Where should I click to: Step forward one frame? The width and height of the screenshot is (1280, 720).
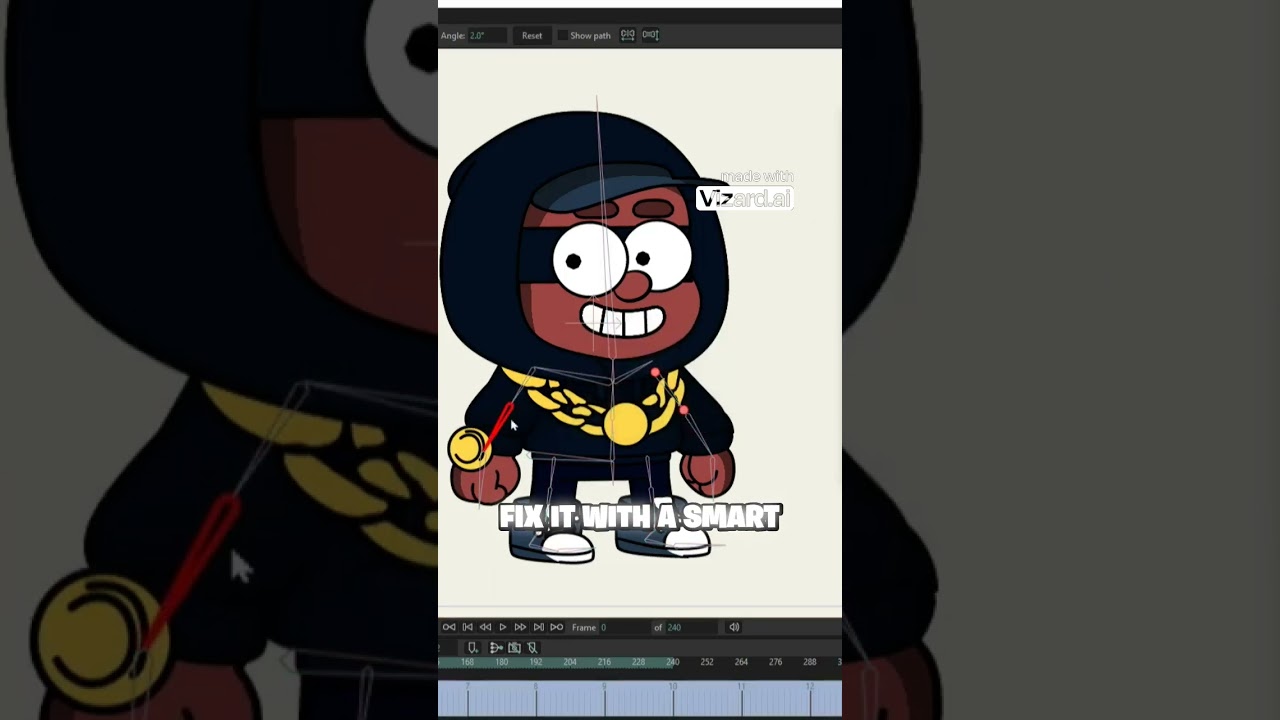coord(520,627)
